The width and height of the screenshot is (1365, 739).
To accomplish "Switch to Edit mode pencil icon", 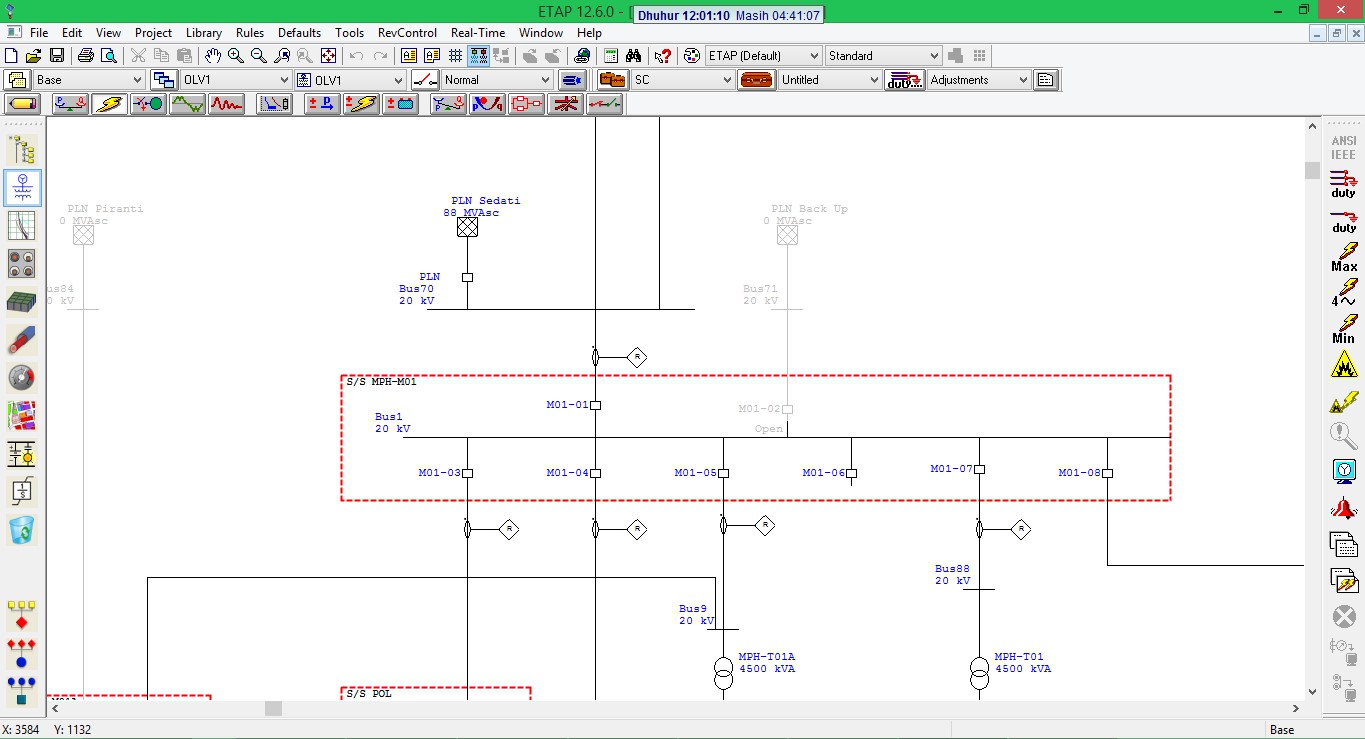I will tap(22, 104).
